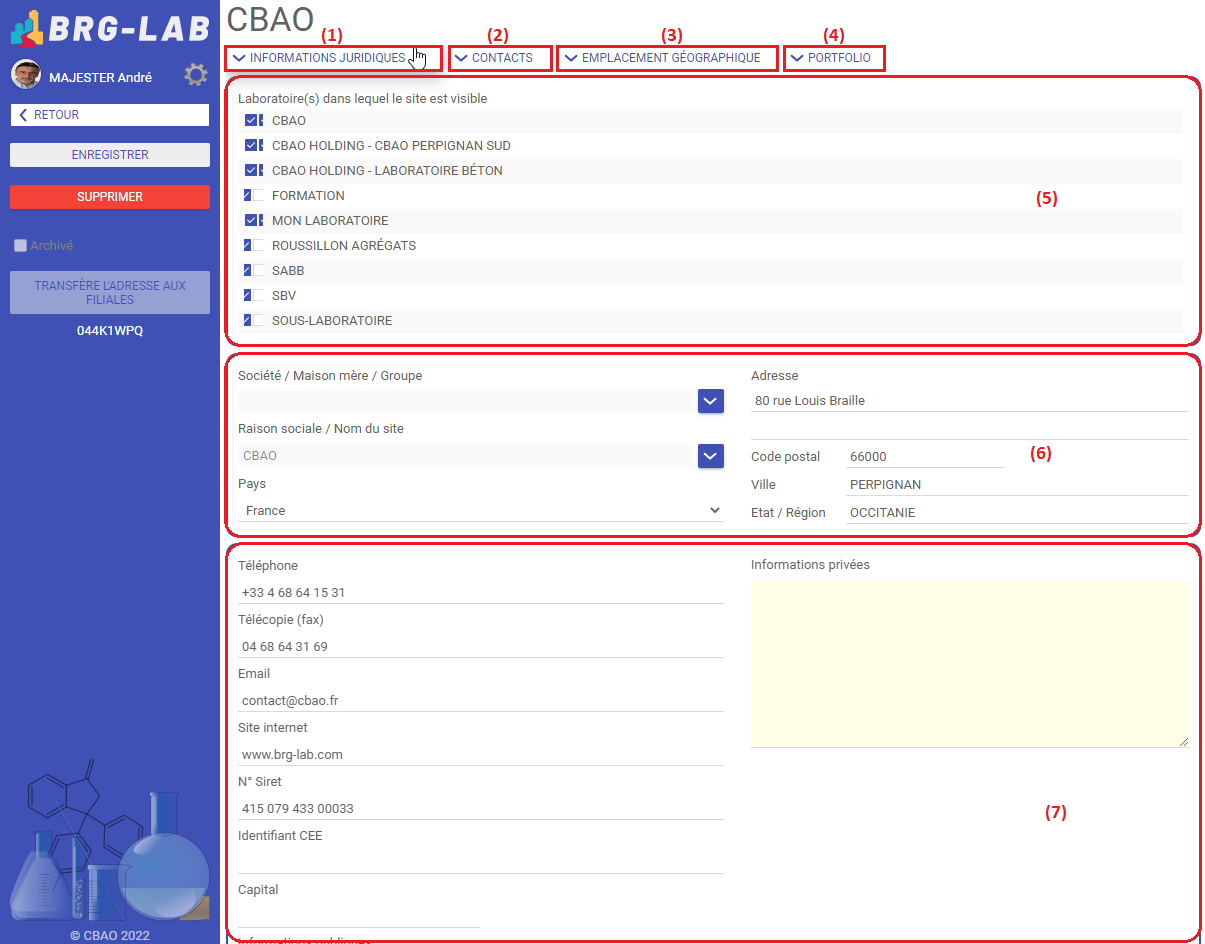Open the Pays country dropdown
Image resolution: width=1205 pixels, height=944 pixels.
[x=481, y=510]
